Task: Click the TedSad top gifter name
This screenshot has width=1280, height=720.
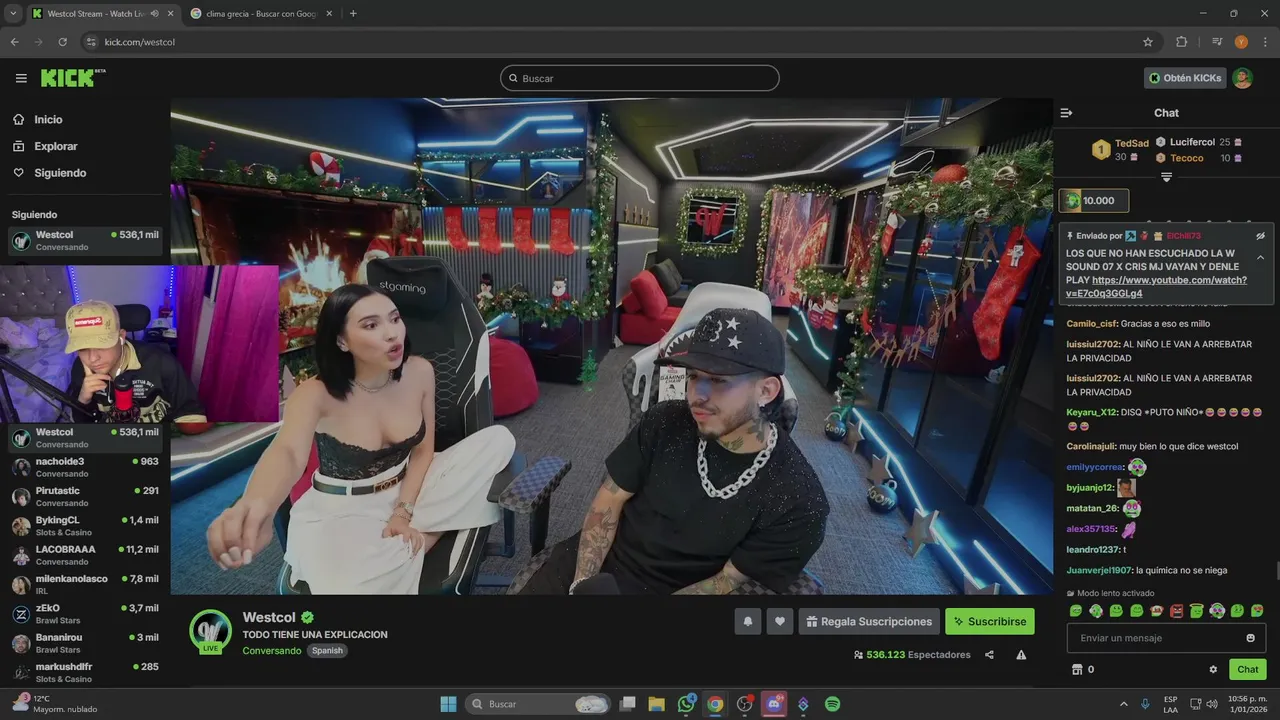Action: (1132, 144)
